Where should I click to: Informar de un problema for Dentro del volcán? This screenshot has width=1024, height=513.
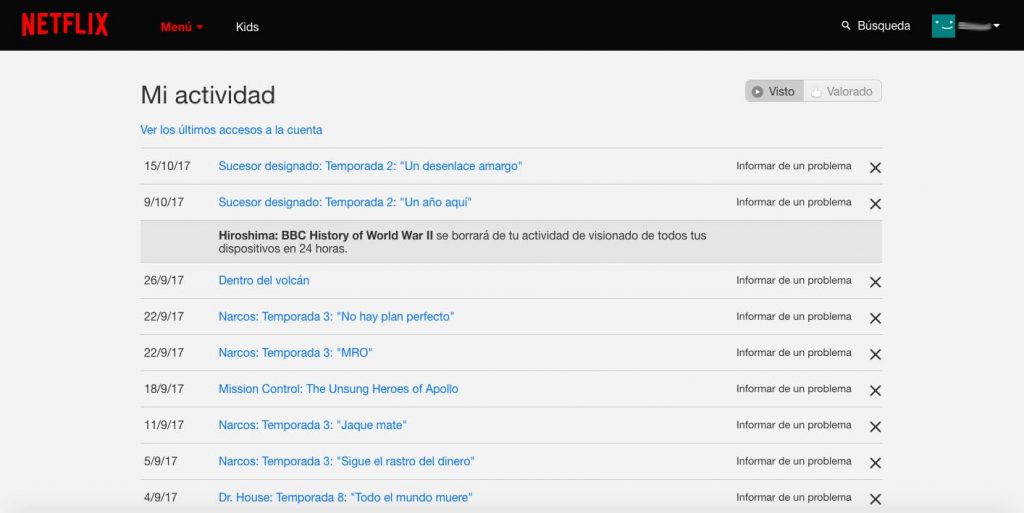click(793, 280)
